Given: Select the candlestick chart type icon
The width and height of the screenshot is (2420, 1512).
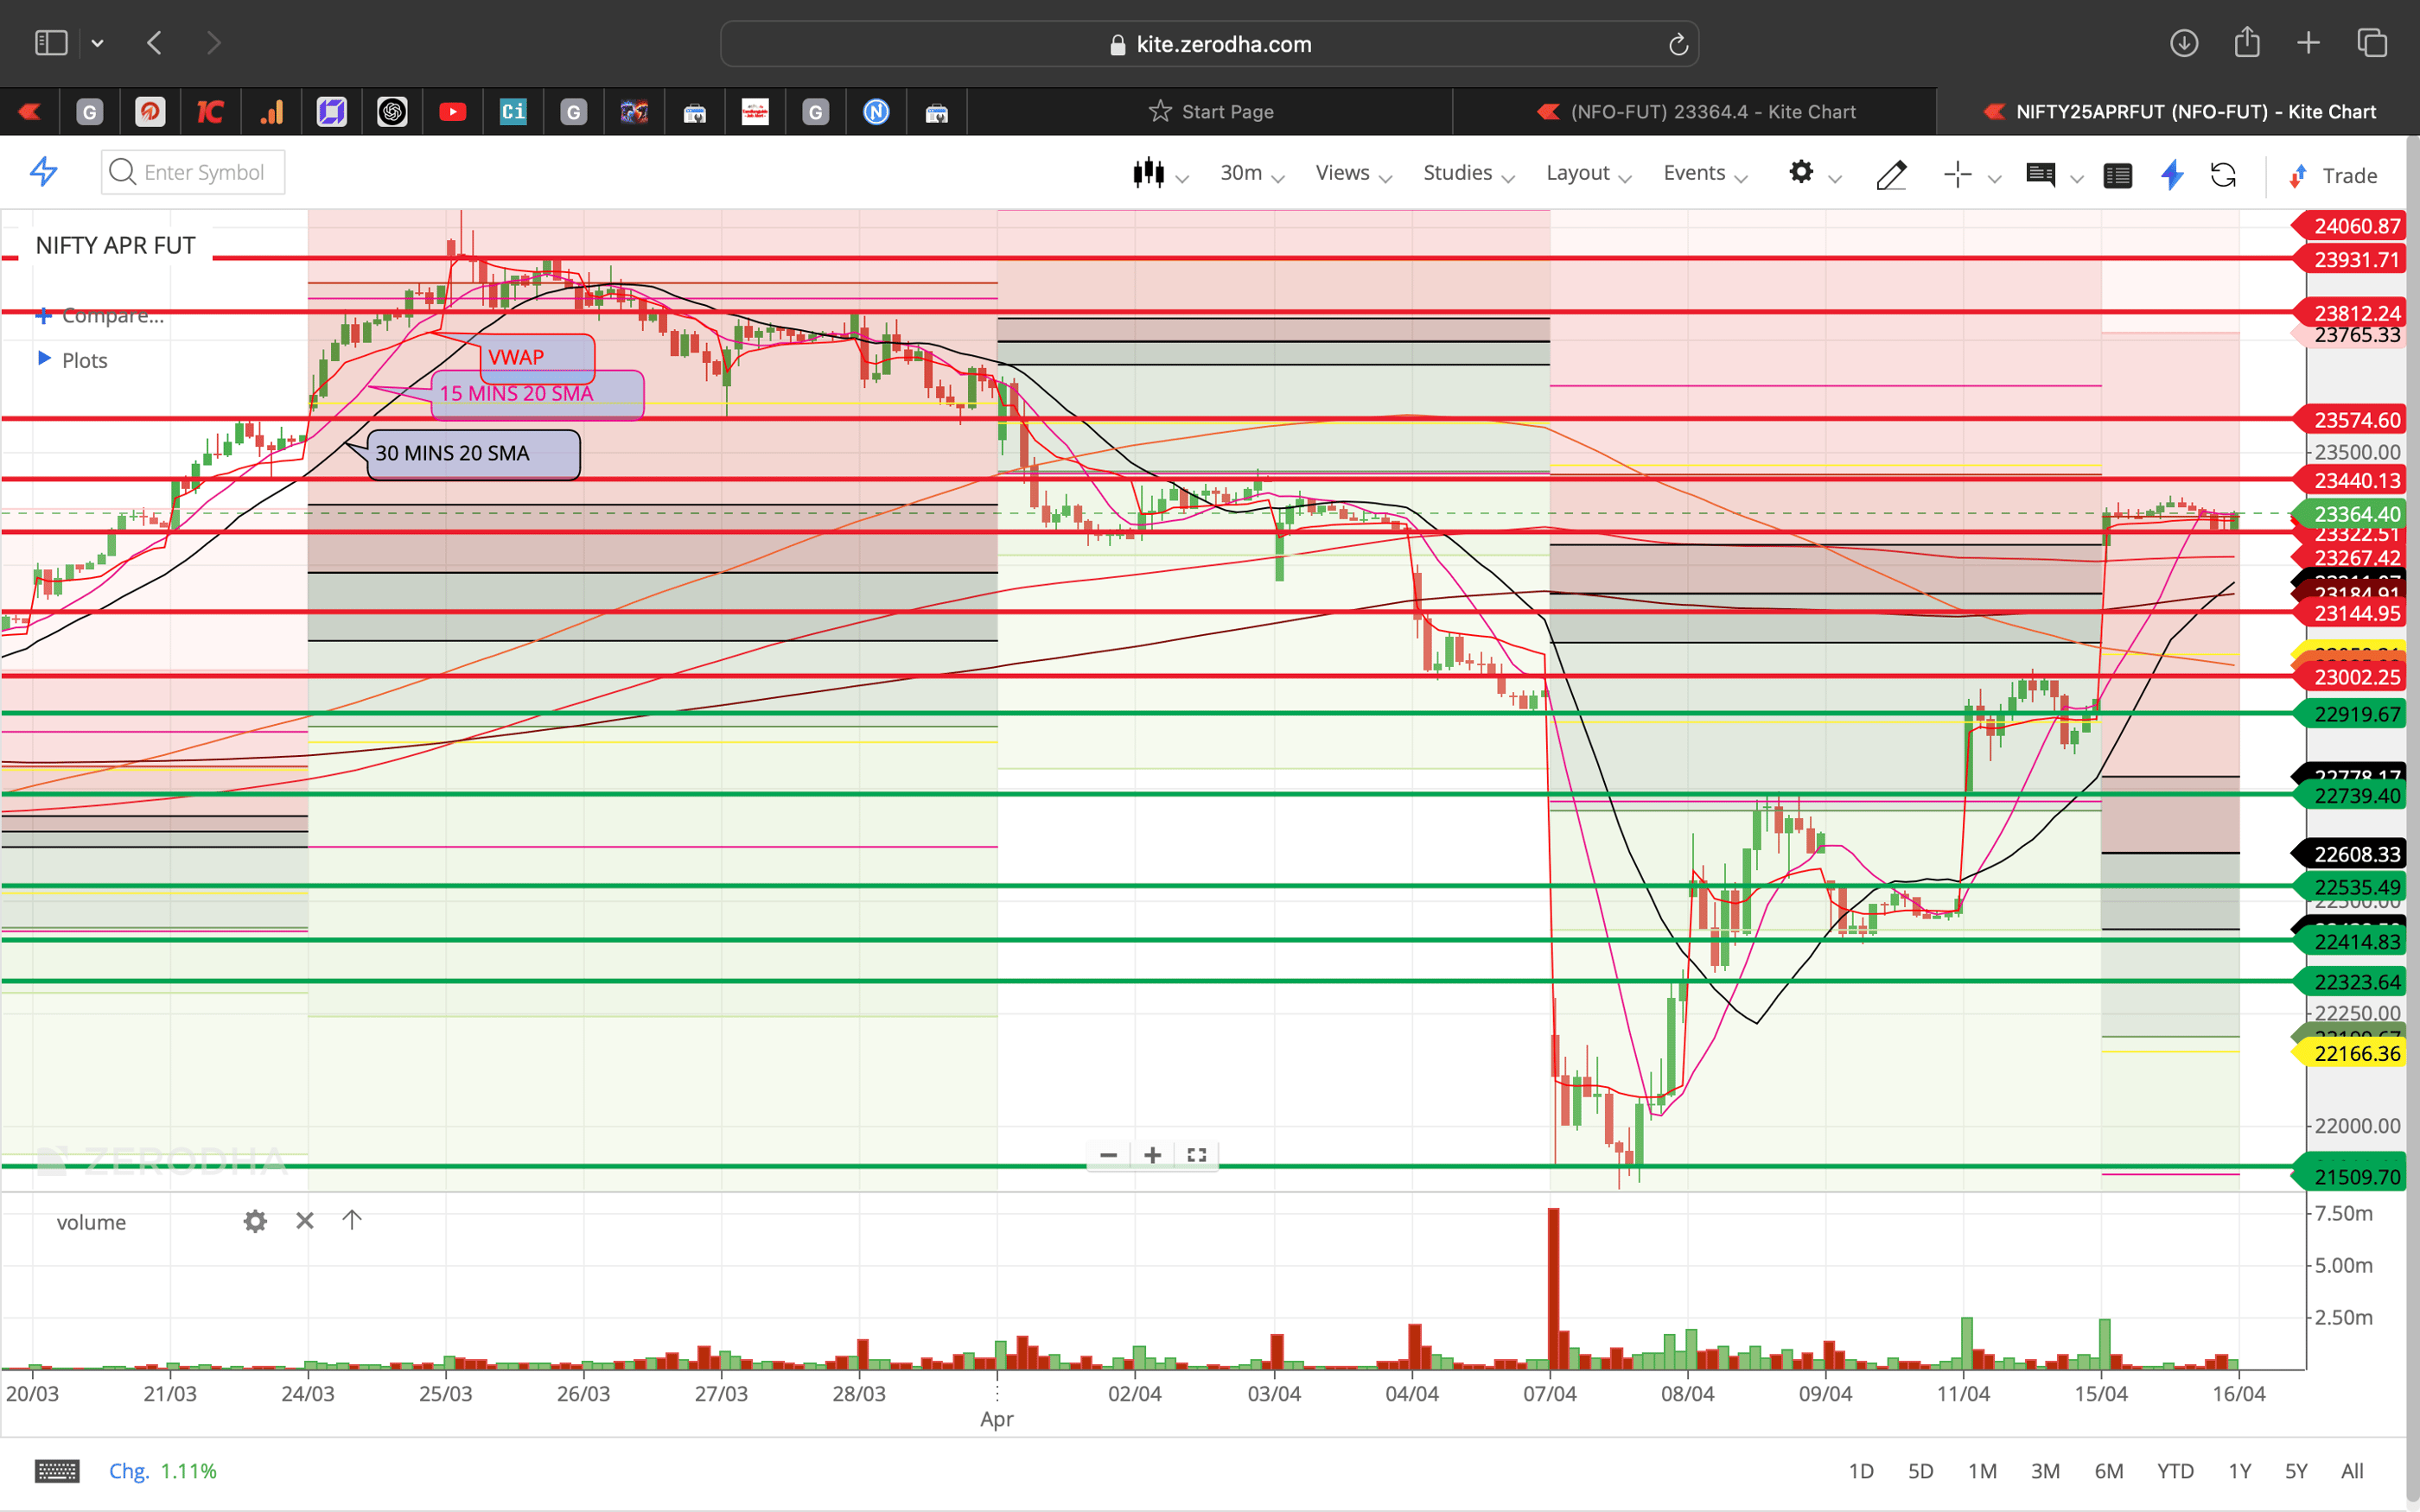Looking at the screenshot, I should coord(1150,173).
